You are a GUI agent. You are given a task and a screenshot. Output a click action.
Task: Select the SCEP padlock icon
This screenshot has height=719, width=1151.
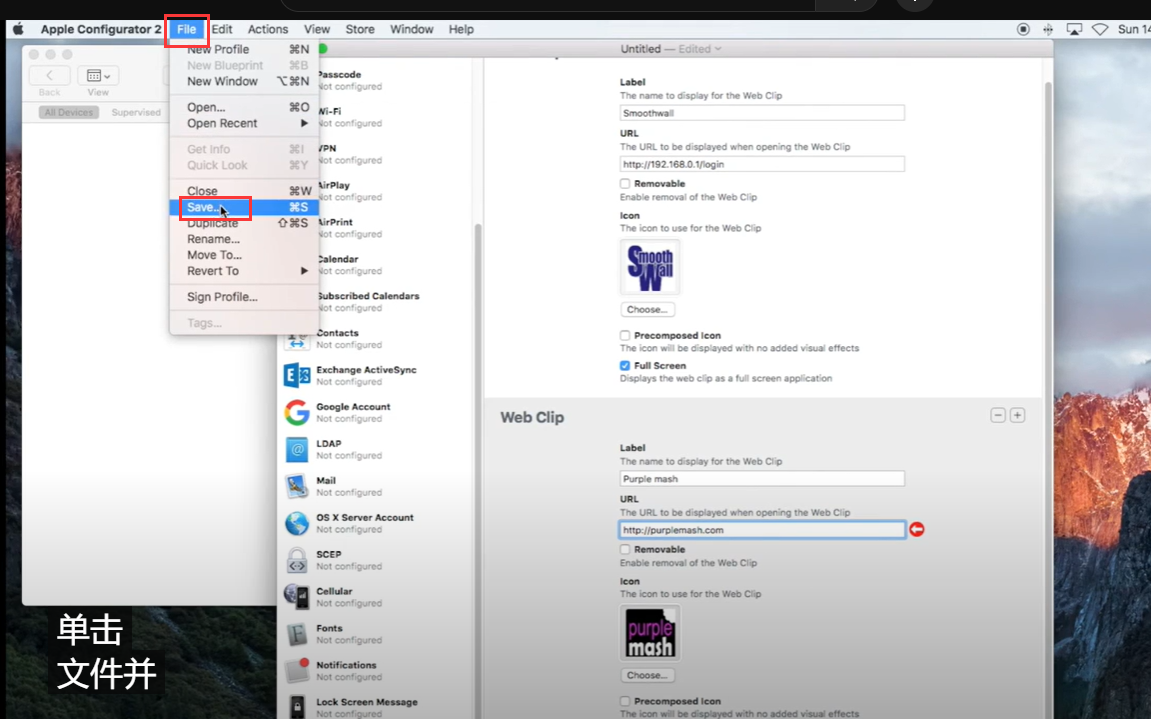tap(297, 560)
